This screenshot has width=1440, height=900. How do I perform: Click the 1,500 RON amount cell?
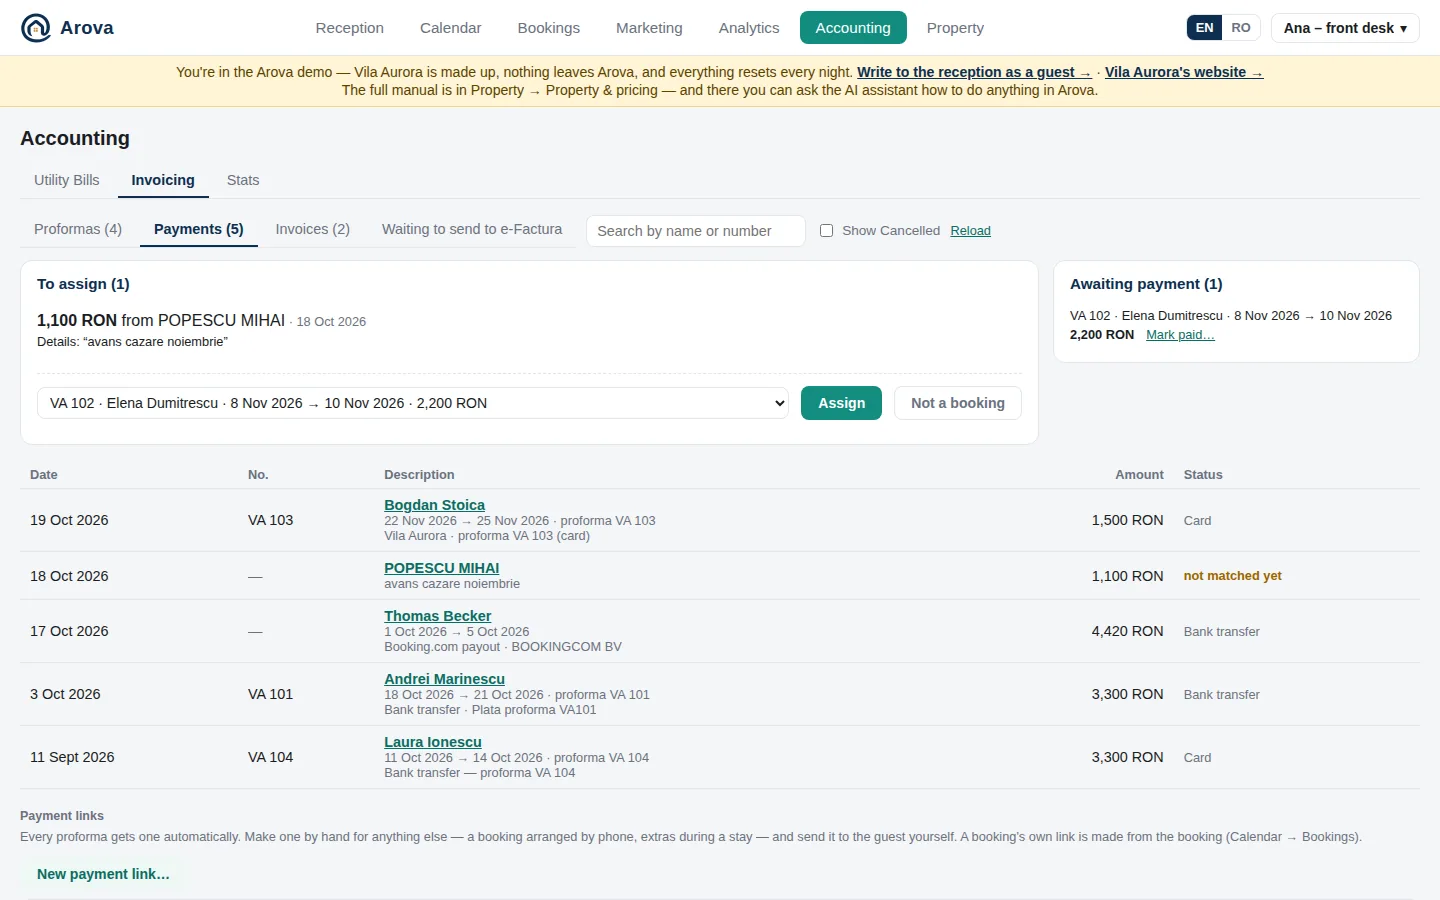(1127, 520)
